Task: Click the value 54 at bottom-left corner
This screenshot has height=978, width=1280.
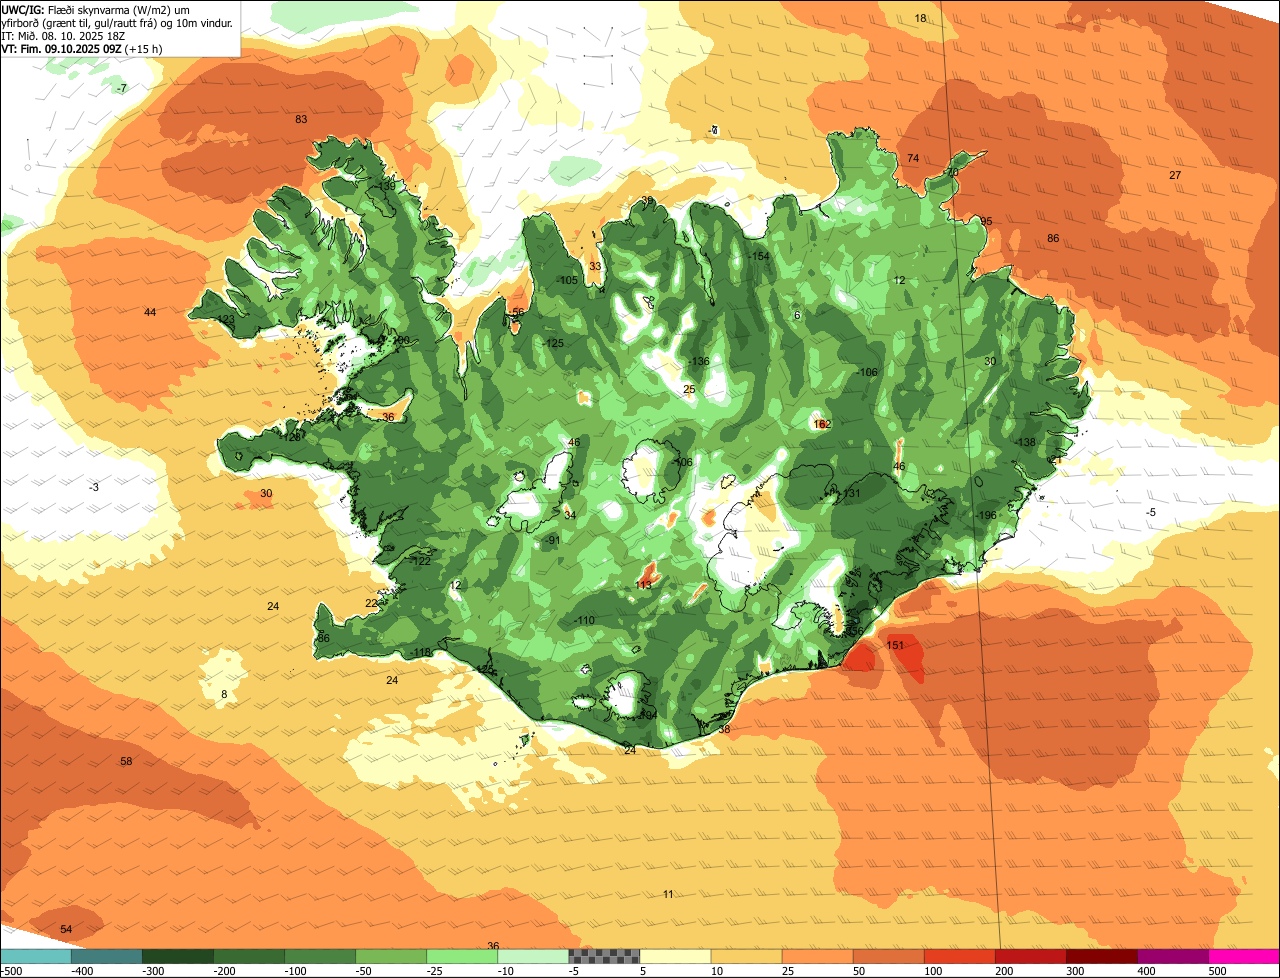Action: coord(66,930)
